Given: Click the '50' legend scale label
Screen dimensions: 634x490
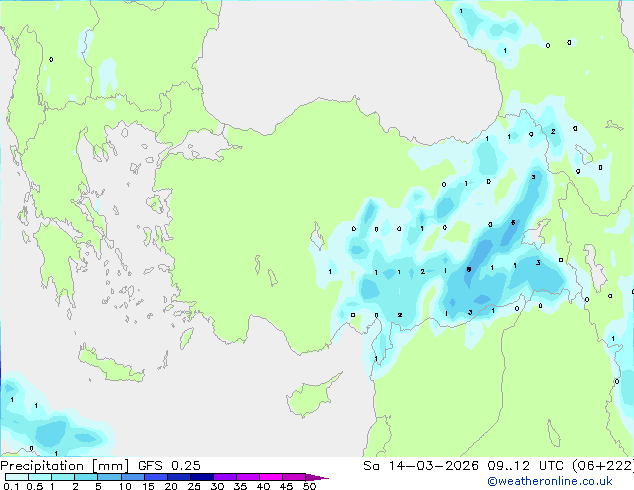Looking at the screenshot, I should [309, 486].
